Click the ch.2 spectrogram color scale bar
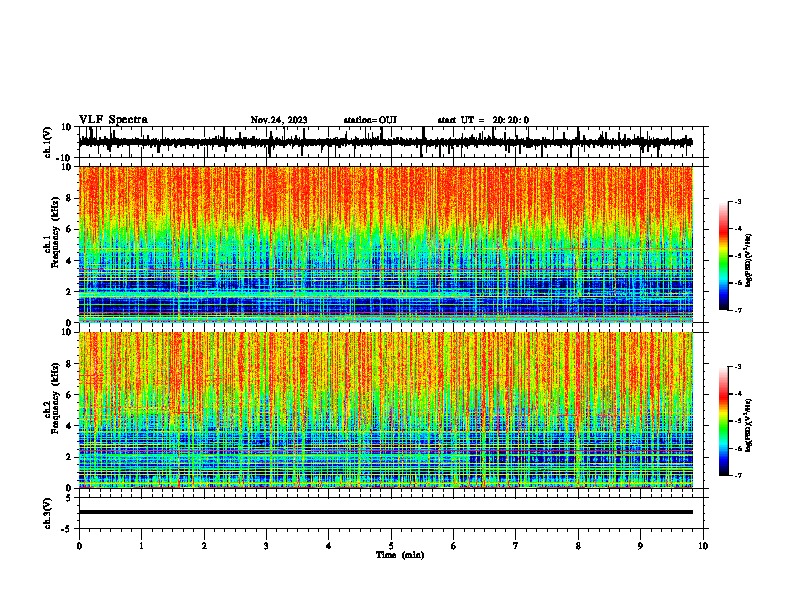 click(x=724, y=421)
